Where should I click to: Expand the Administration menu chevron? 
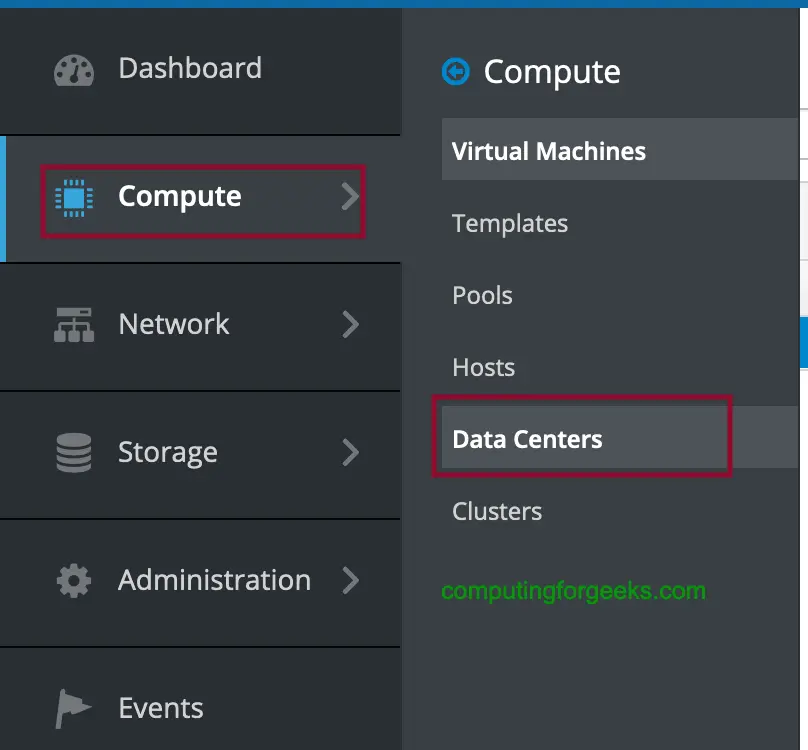350,580
